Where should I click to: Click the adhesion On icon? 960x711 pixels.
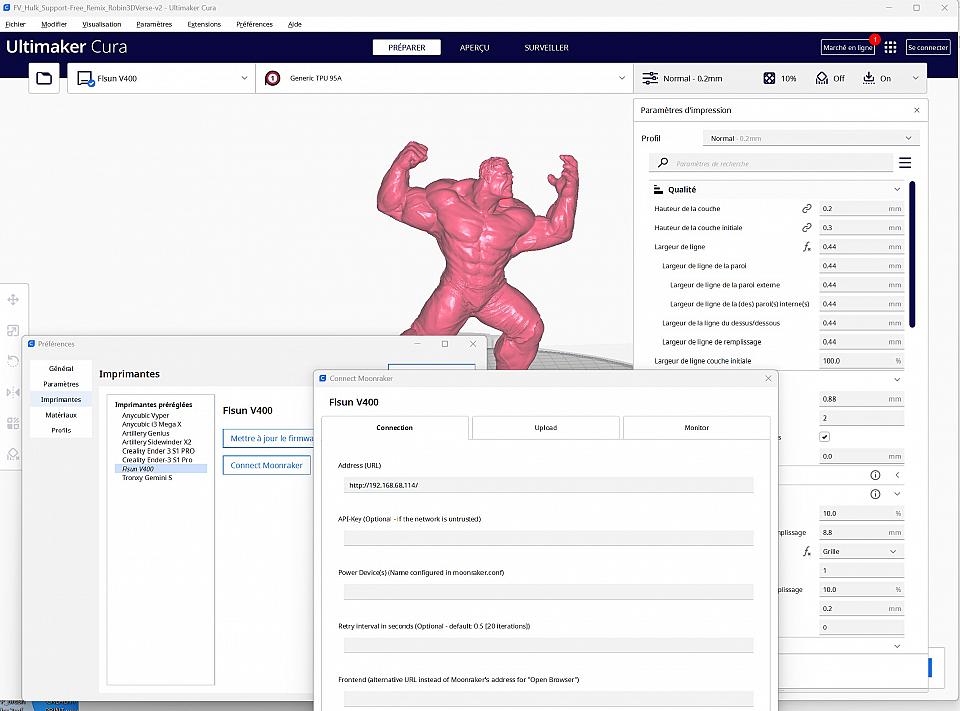868,78
